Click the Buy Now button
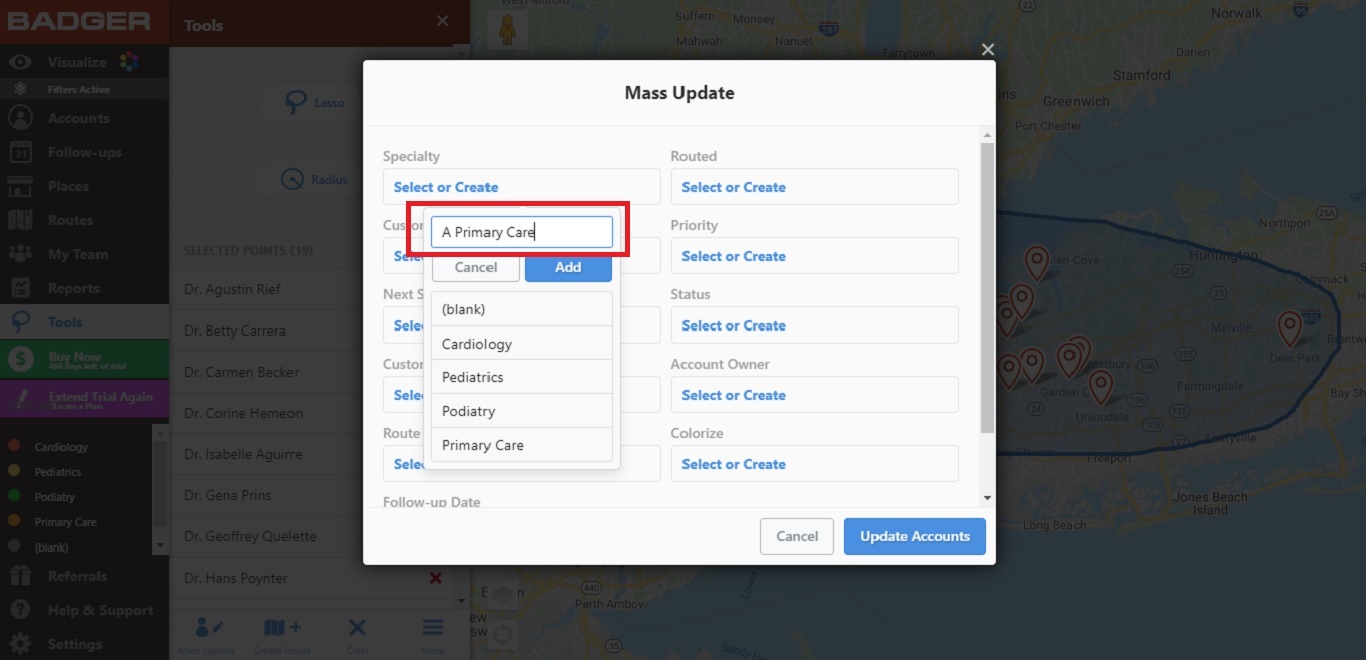The height and width of the screenshot is (660, 1366). point(84,360)
